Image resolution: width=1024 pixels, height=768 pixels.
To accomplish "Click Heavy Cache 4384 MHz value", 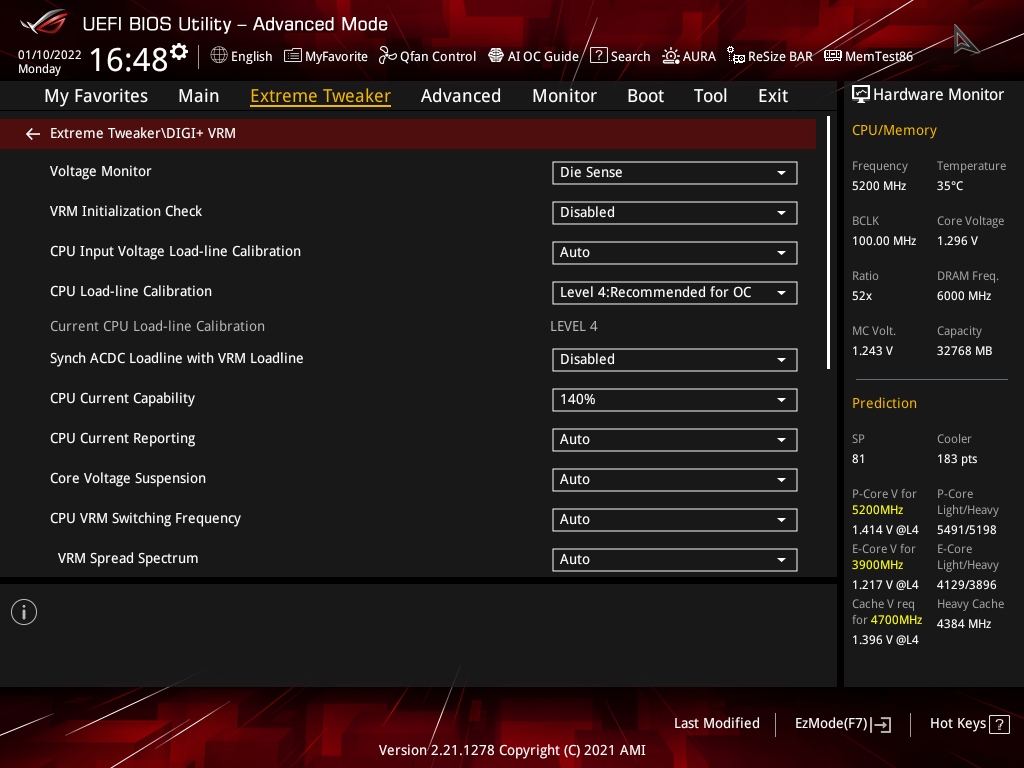I will click(964, 624).
